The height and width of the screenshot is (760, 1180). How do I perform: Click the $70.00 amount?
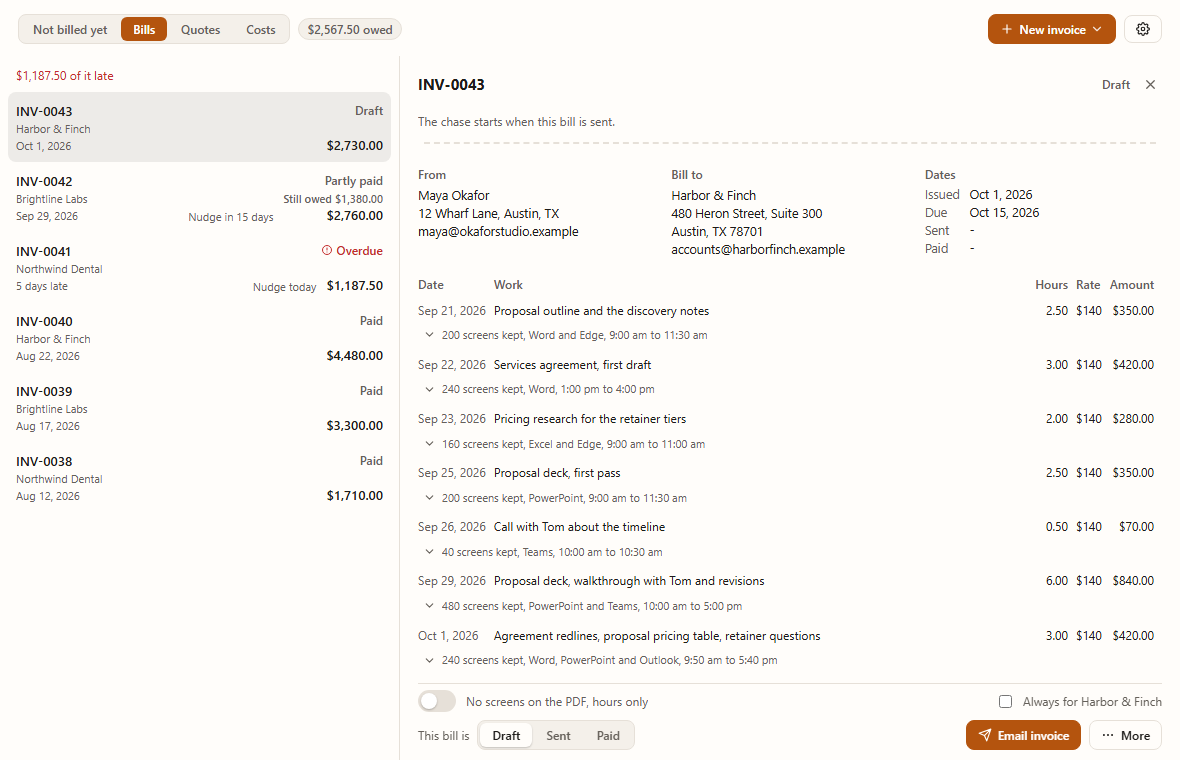(x=1136, y=527)
